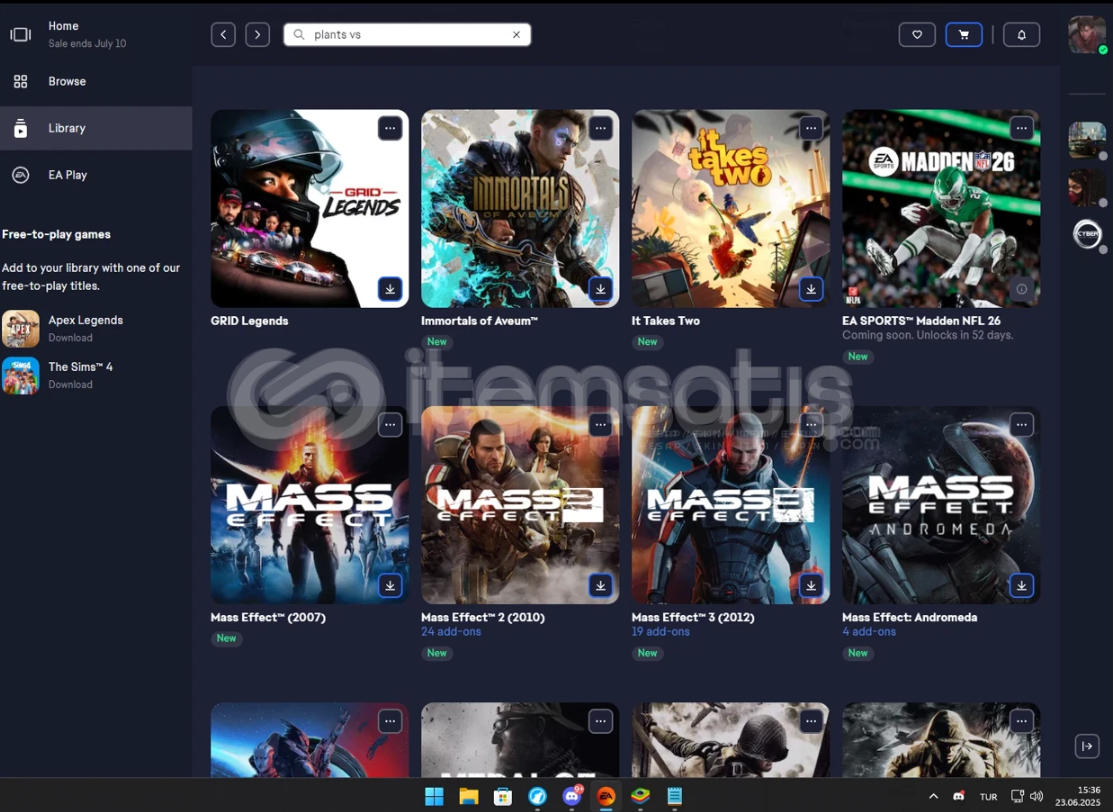1113x812 pixels.
Task: Click the EA app taskbar icon
Action: pos(605,796)
